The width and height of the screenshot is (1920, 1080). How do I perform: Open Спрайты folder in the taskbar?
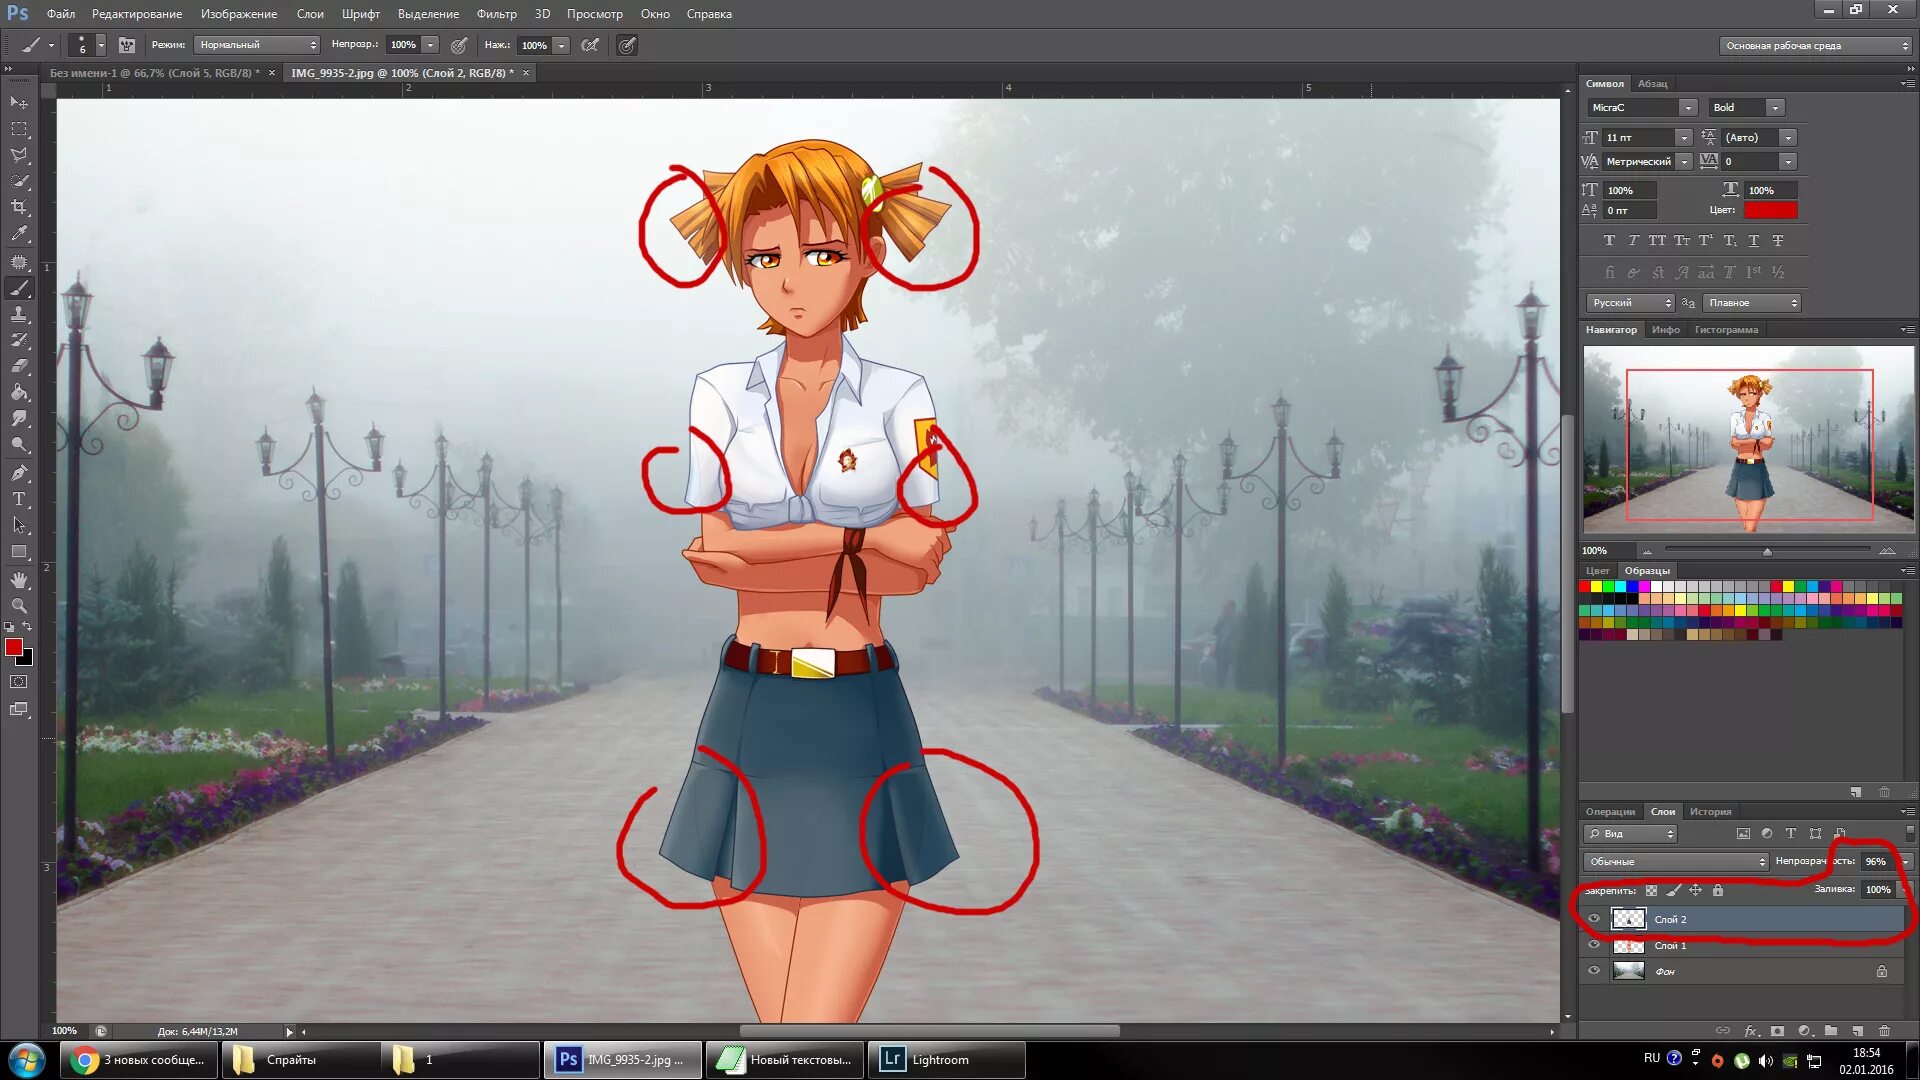click(x=300, y=1060)
